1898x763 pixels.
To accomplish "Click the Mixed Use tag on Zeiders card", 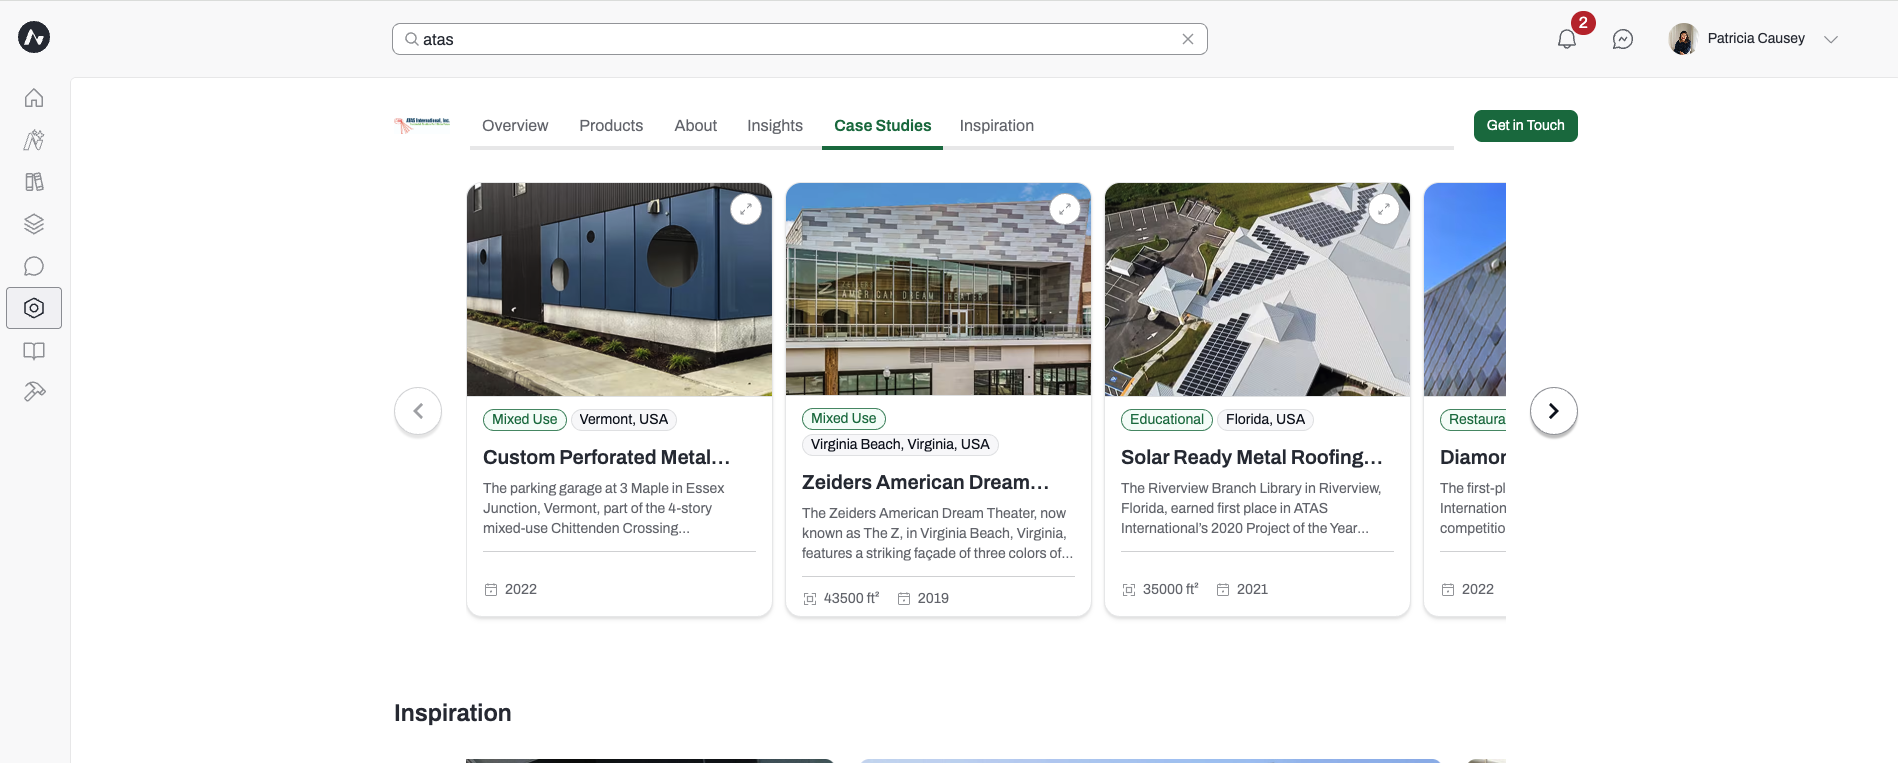I will point(844,419).
